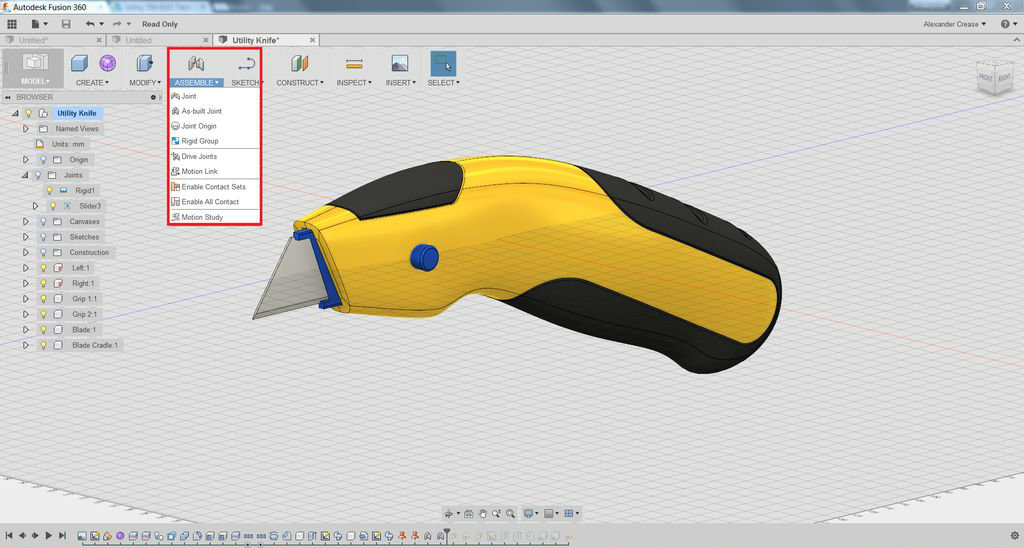Click the Select tool icon
Screen dimensions: 1024x548
tap(443, 63)
